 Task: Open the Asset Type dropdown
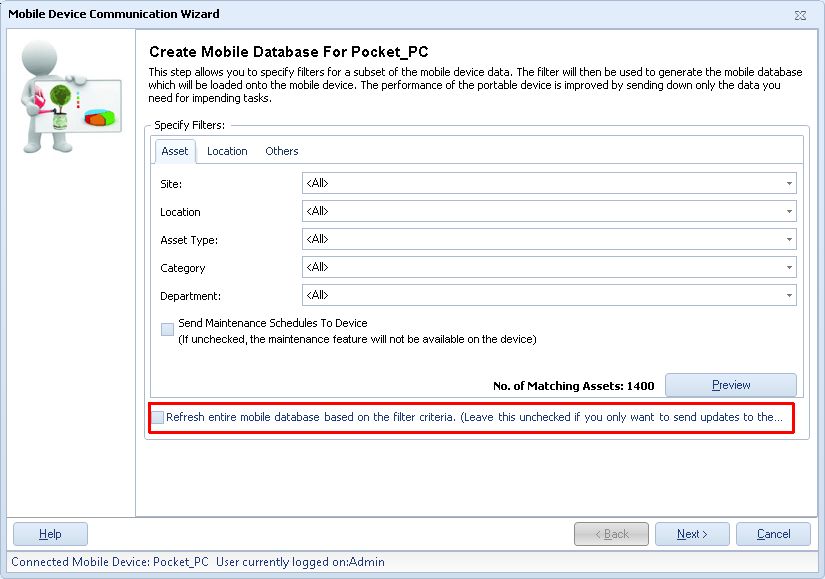788,239
